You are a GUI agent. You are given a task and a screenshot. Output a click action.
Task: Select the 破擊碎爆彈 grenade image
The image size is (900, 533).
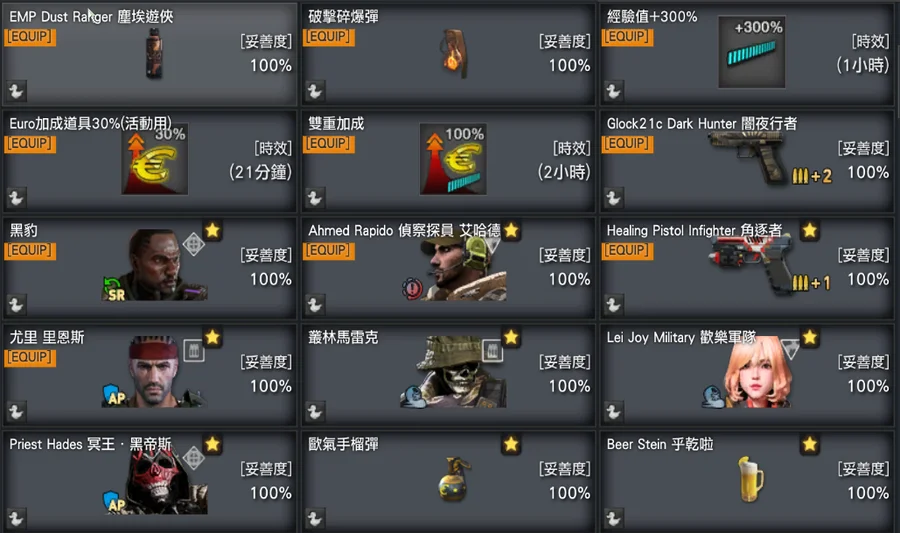click(x=454, y=54)
